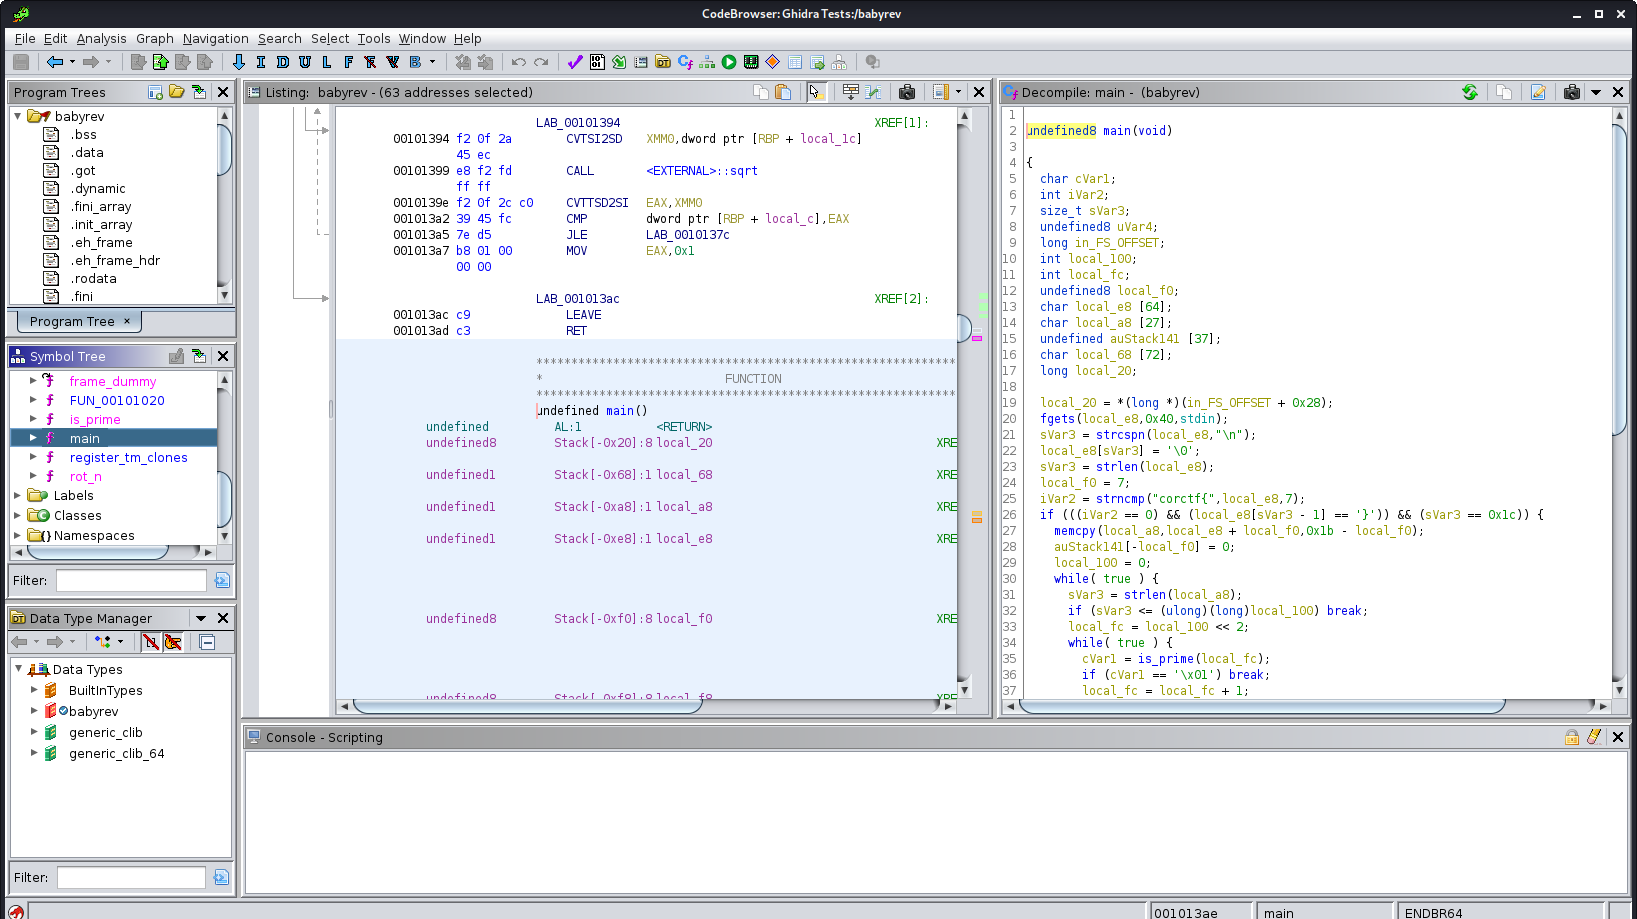The width and height of the screenshot is (1637, 919).
Task: Click the redo icon in toolbar
Action: tap(541, 62)
